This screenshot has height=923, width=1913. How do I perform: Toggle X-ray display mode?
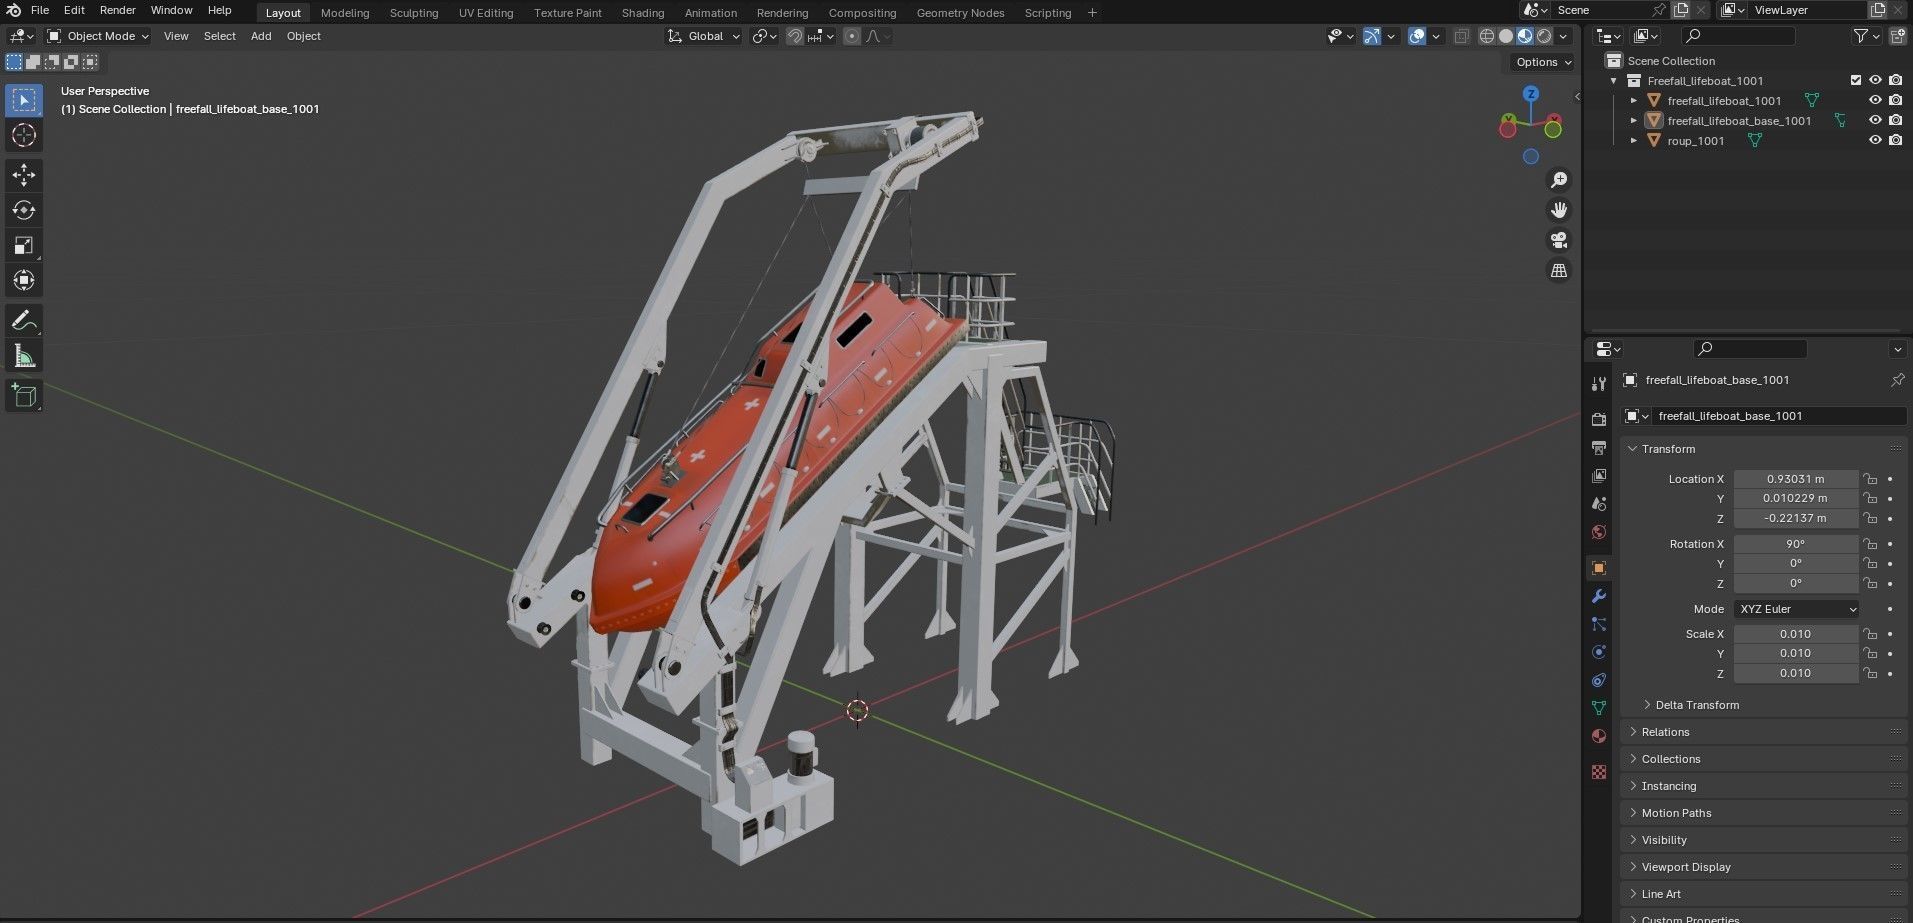click(1461, 36)
